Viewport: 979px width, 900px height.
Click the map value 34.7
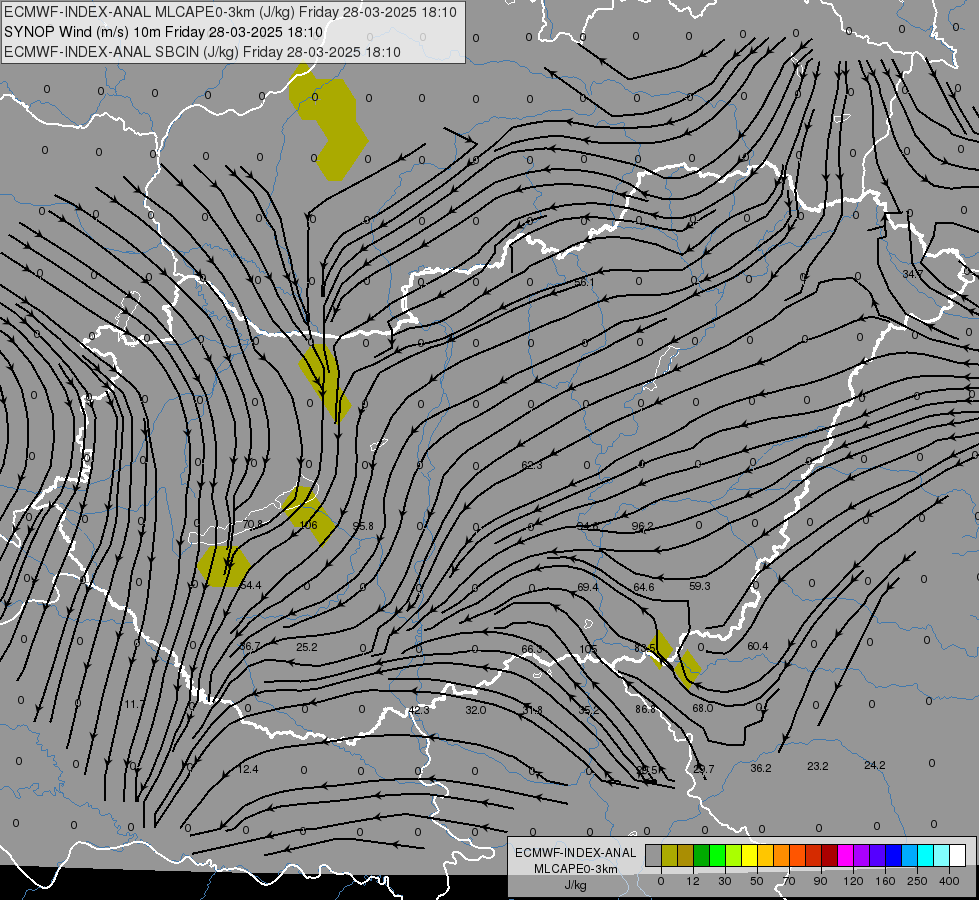pyautogui.click(x=913, y=274)
